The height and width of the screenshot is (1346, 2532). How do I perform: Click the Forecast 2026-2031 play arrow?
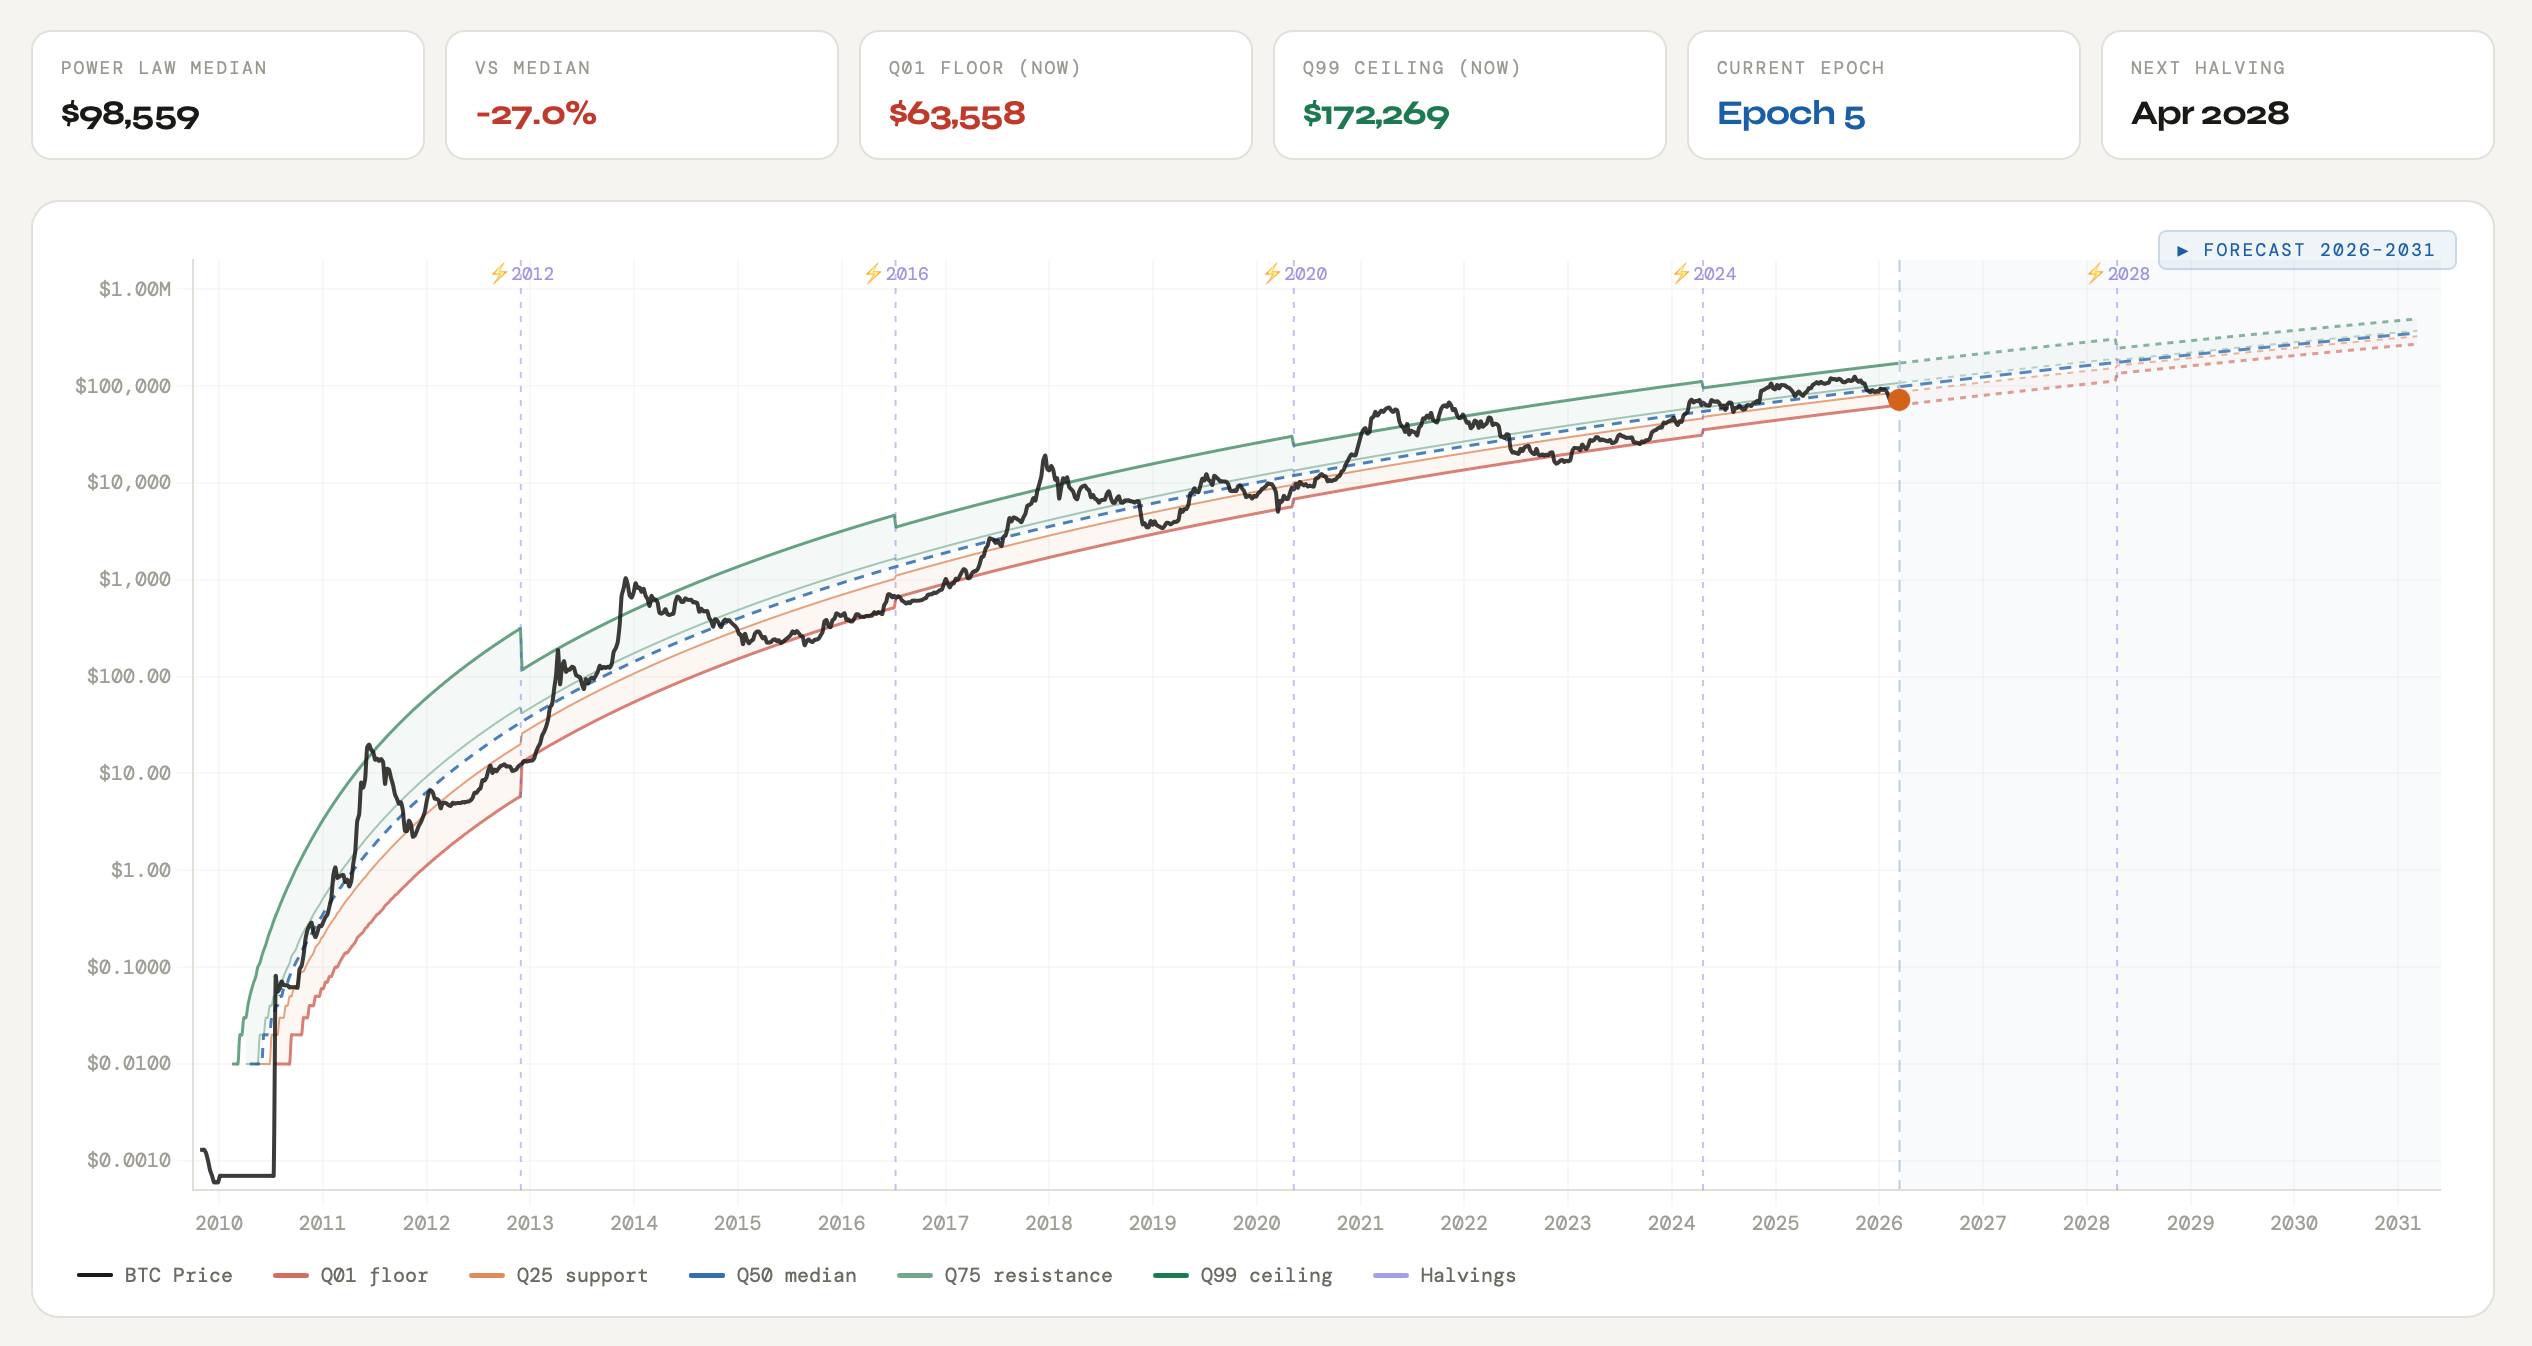tap(2182, 251)
